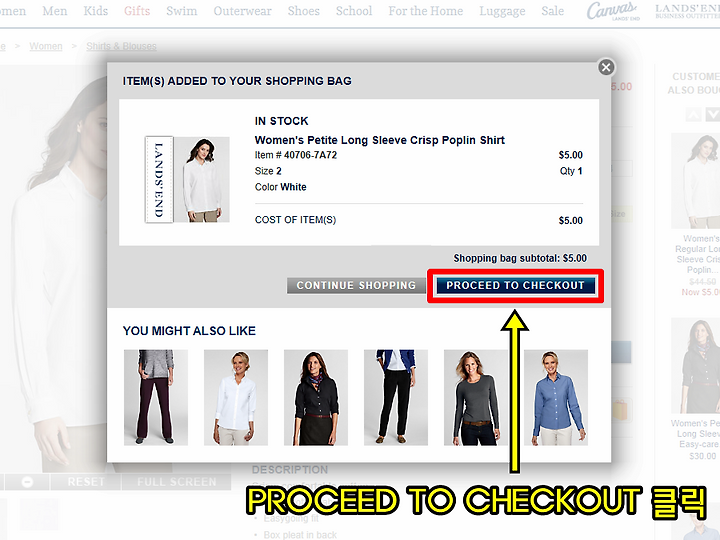View the blue button-down shirt suggestion
Screen dimensions: 720x540
[x=556, y=398]
